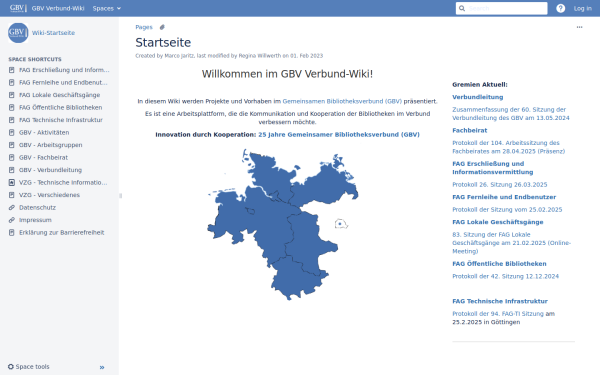Open Protokoll der 94. FAG-TI Sitzung
This screenshot has height=375, width=600.
(498, 314)
